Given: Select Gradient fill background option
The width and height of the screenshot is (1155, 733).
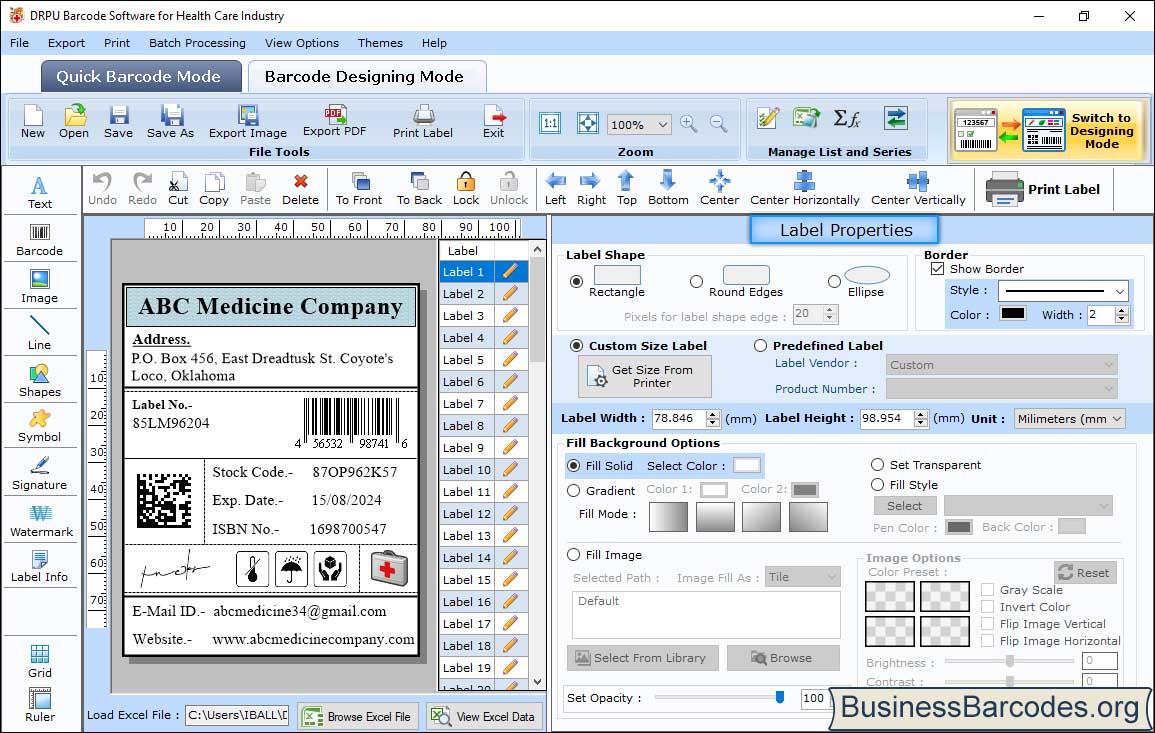Looking at the screenshot, I should [573, 491].
